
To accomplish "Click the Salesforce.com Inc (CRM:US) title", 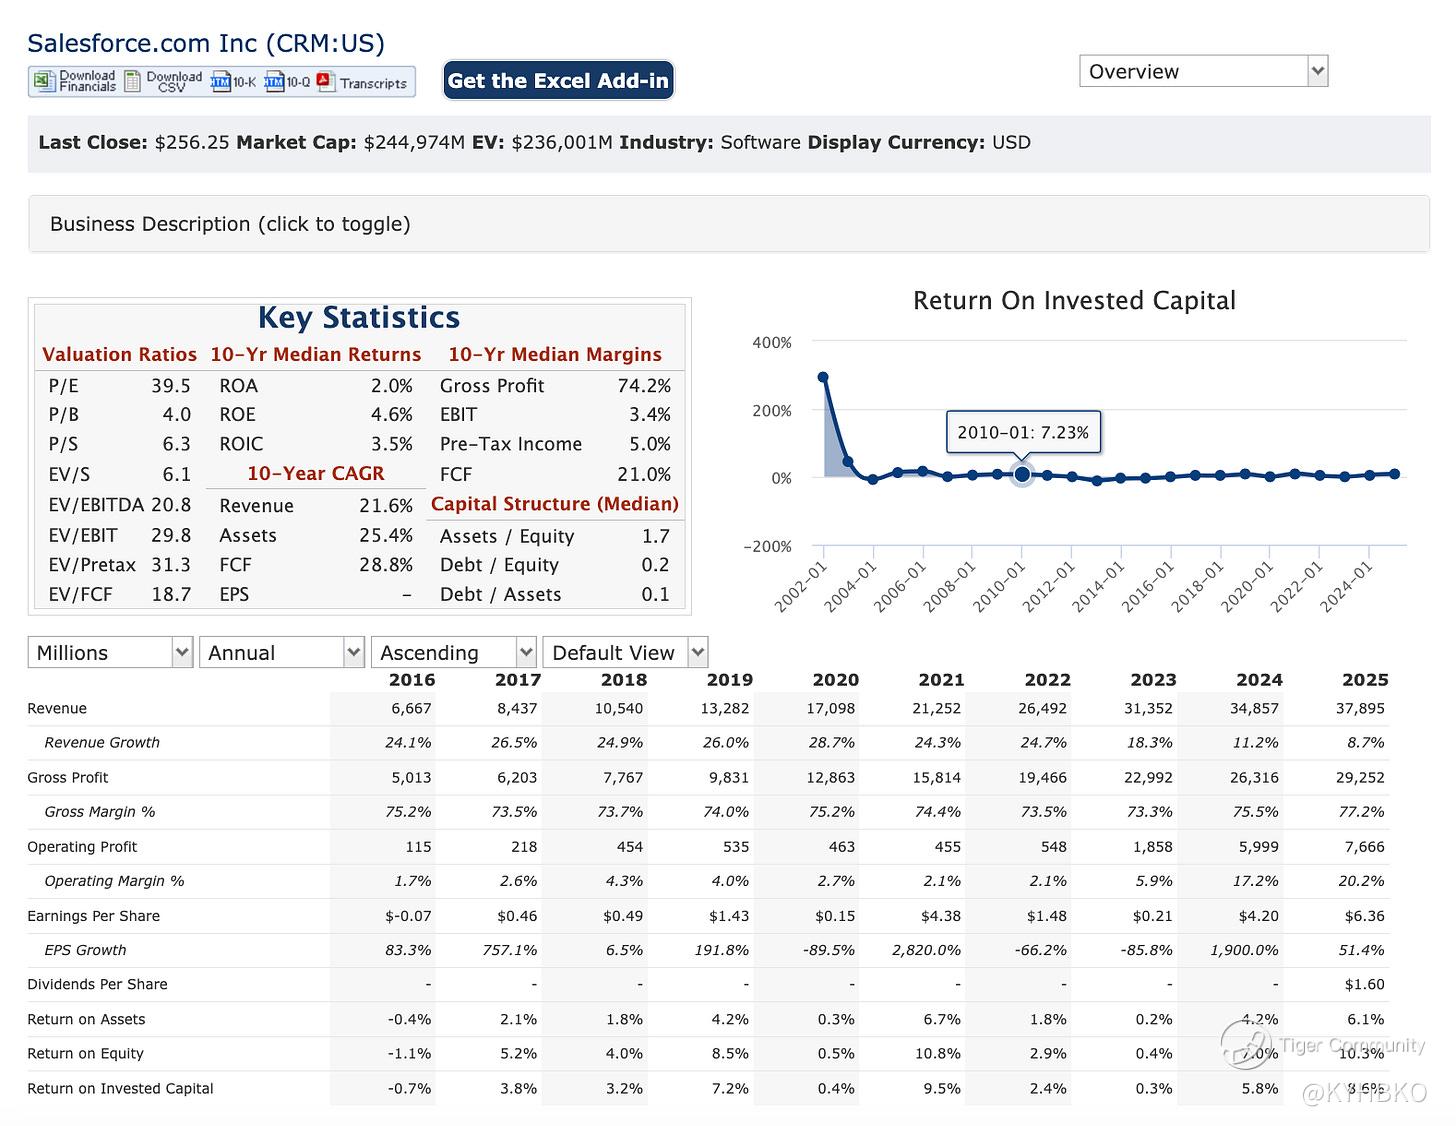I will 206,43.
